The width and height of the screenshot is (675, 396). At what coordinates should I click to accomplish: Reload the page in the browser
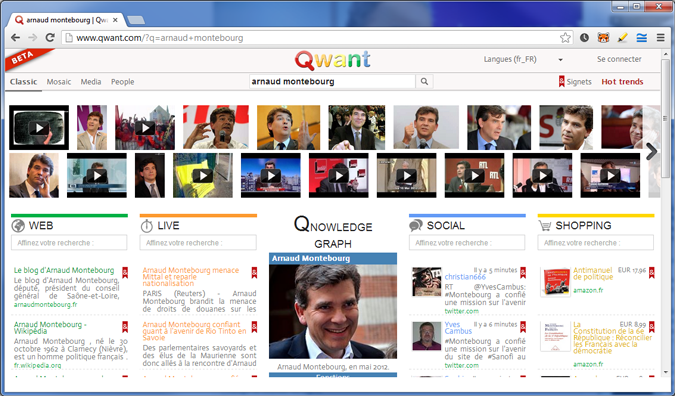(50, 38)
